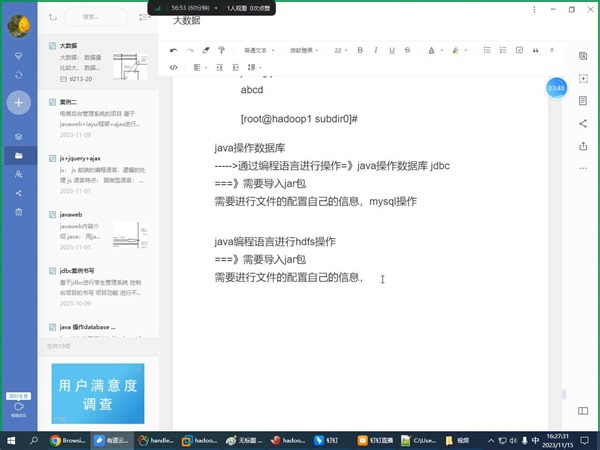Open the My Folders sidebar tab

(18, 155)
